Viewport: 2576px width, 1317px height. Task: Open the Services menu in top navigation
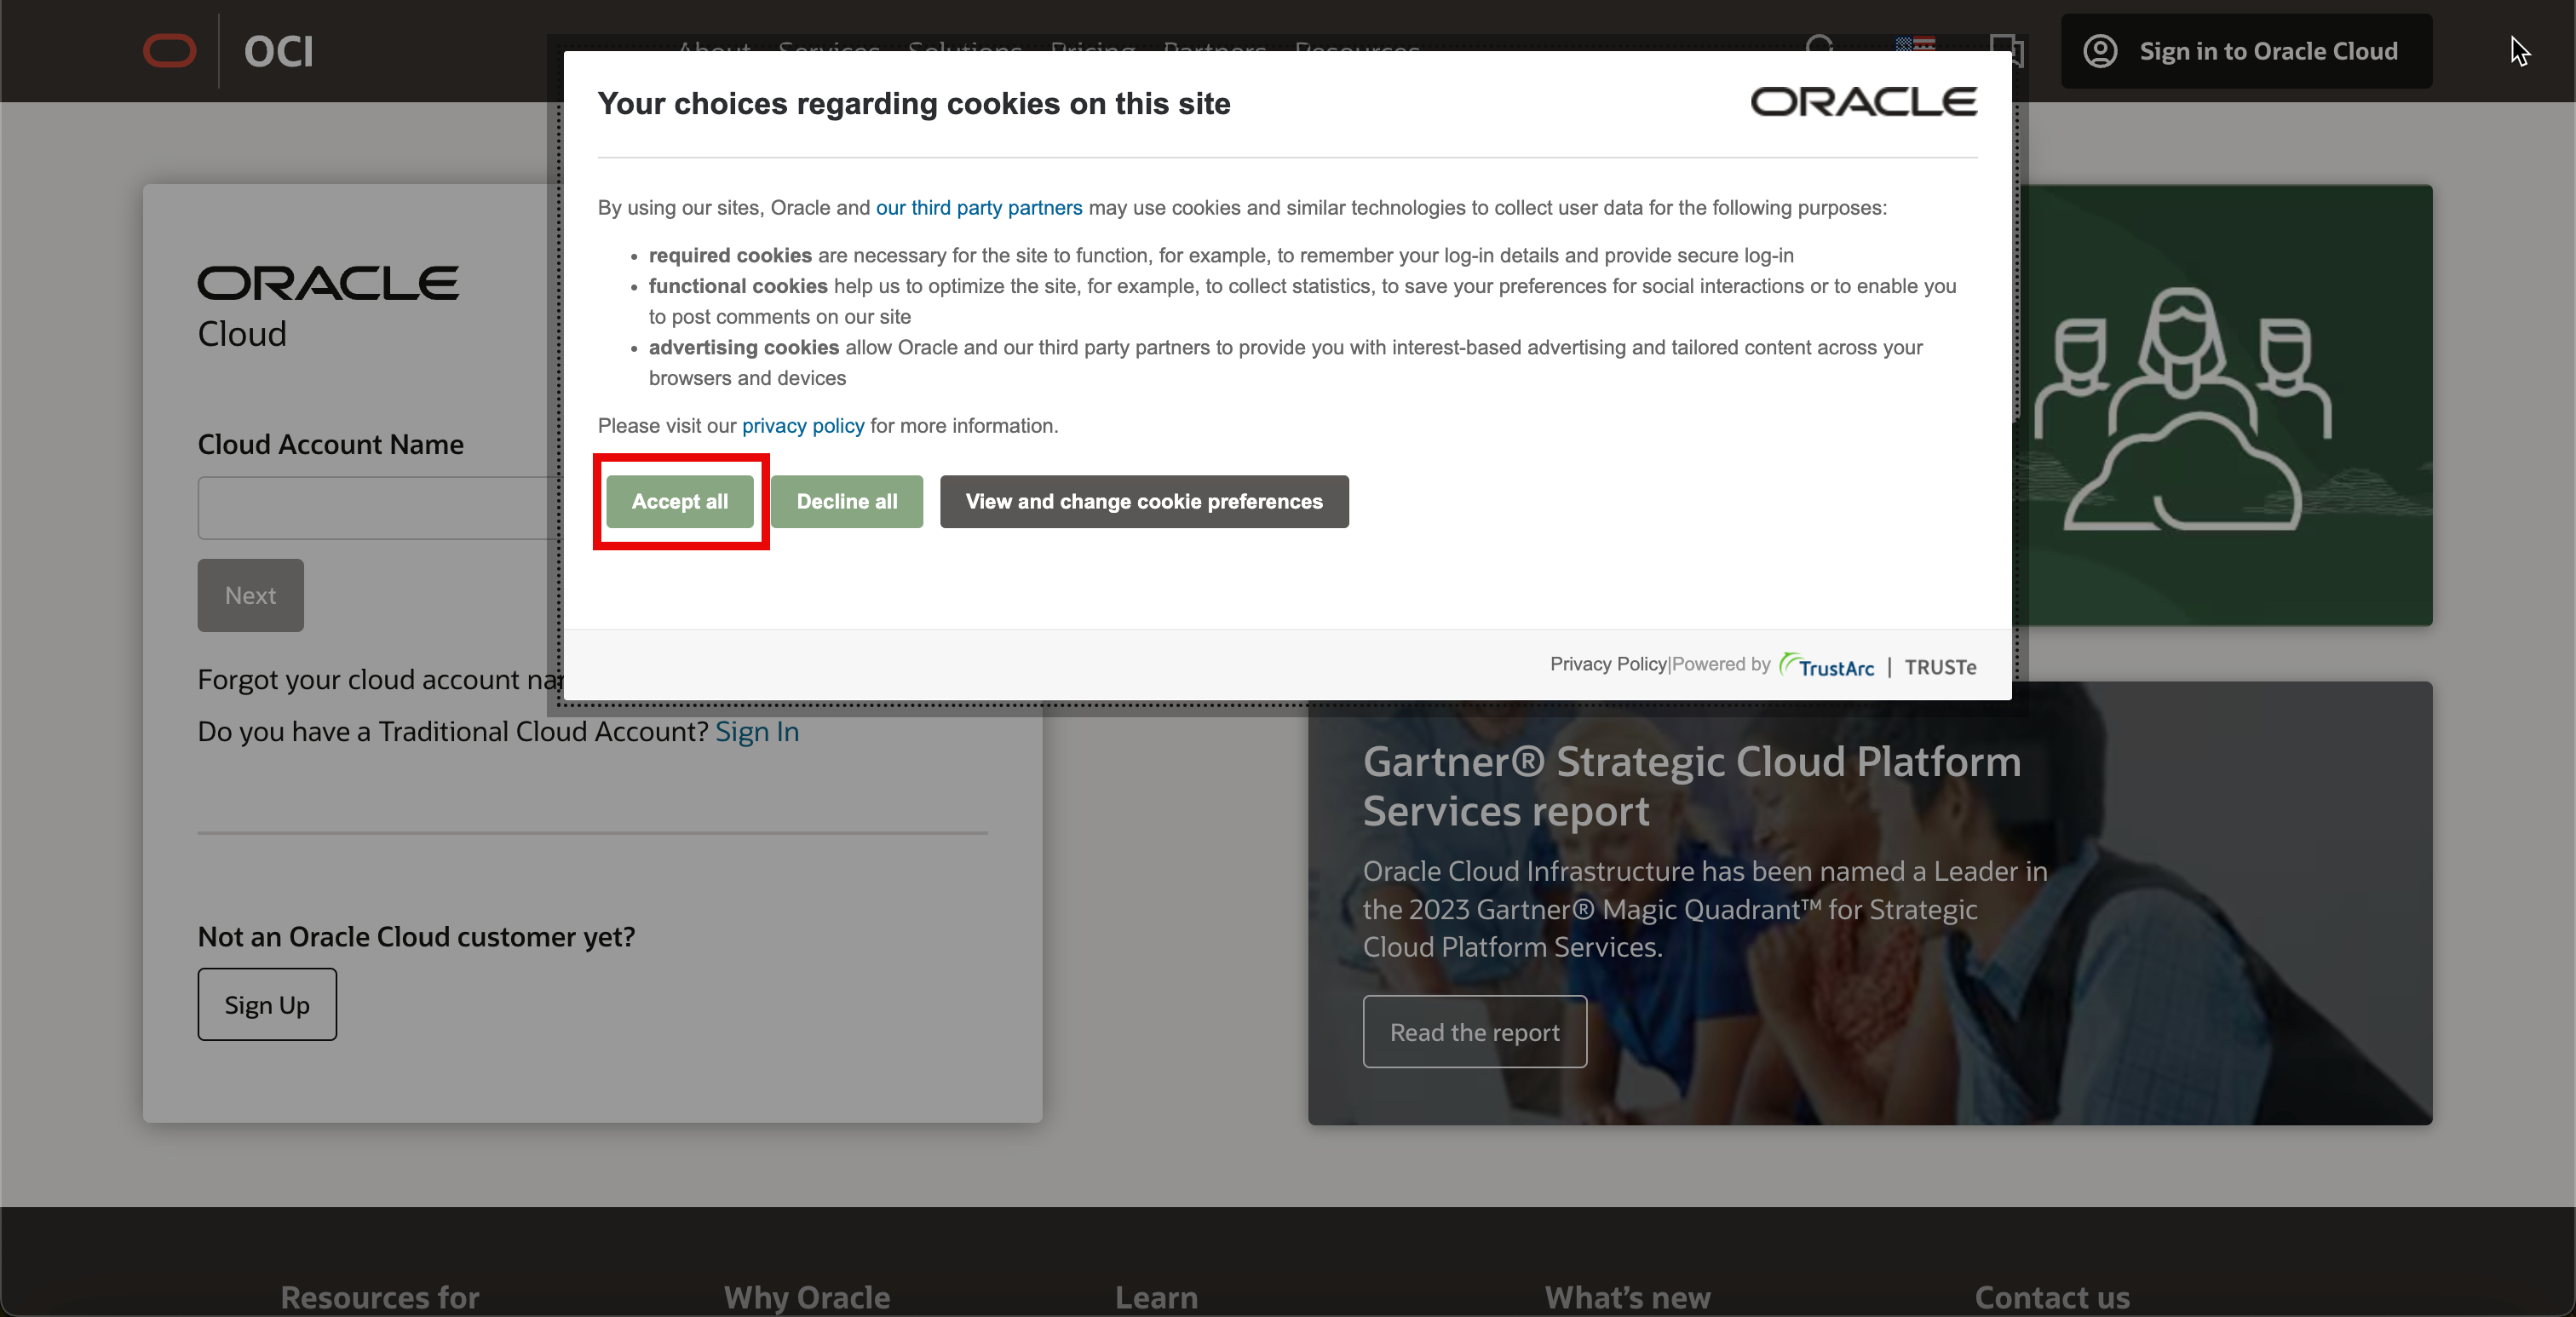click(x=828, y=46)
